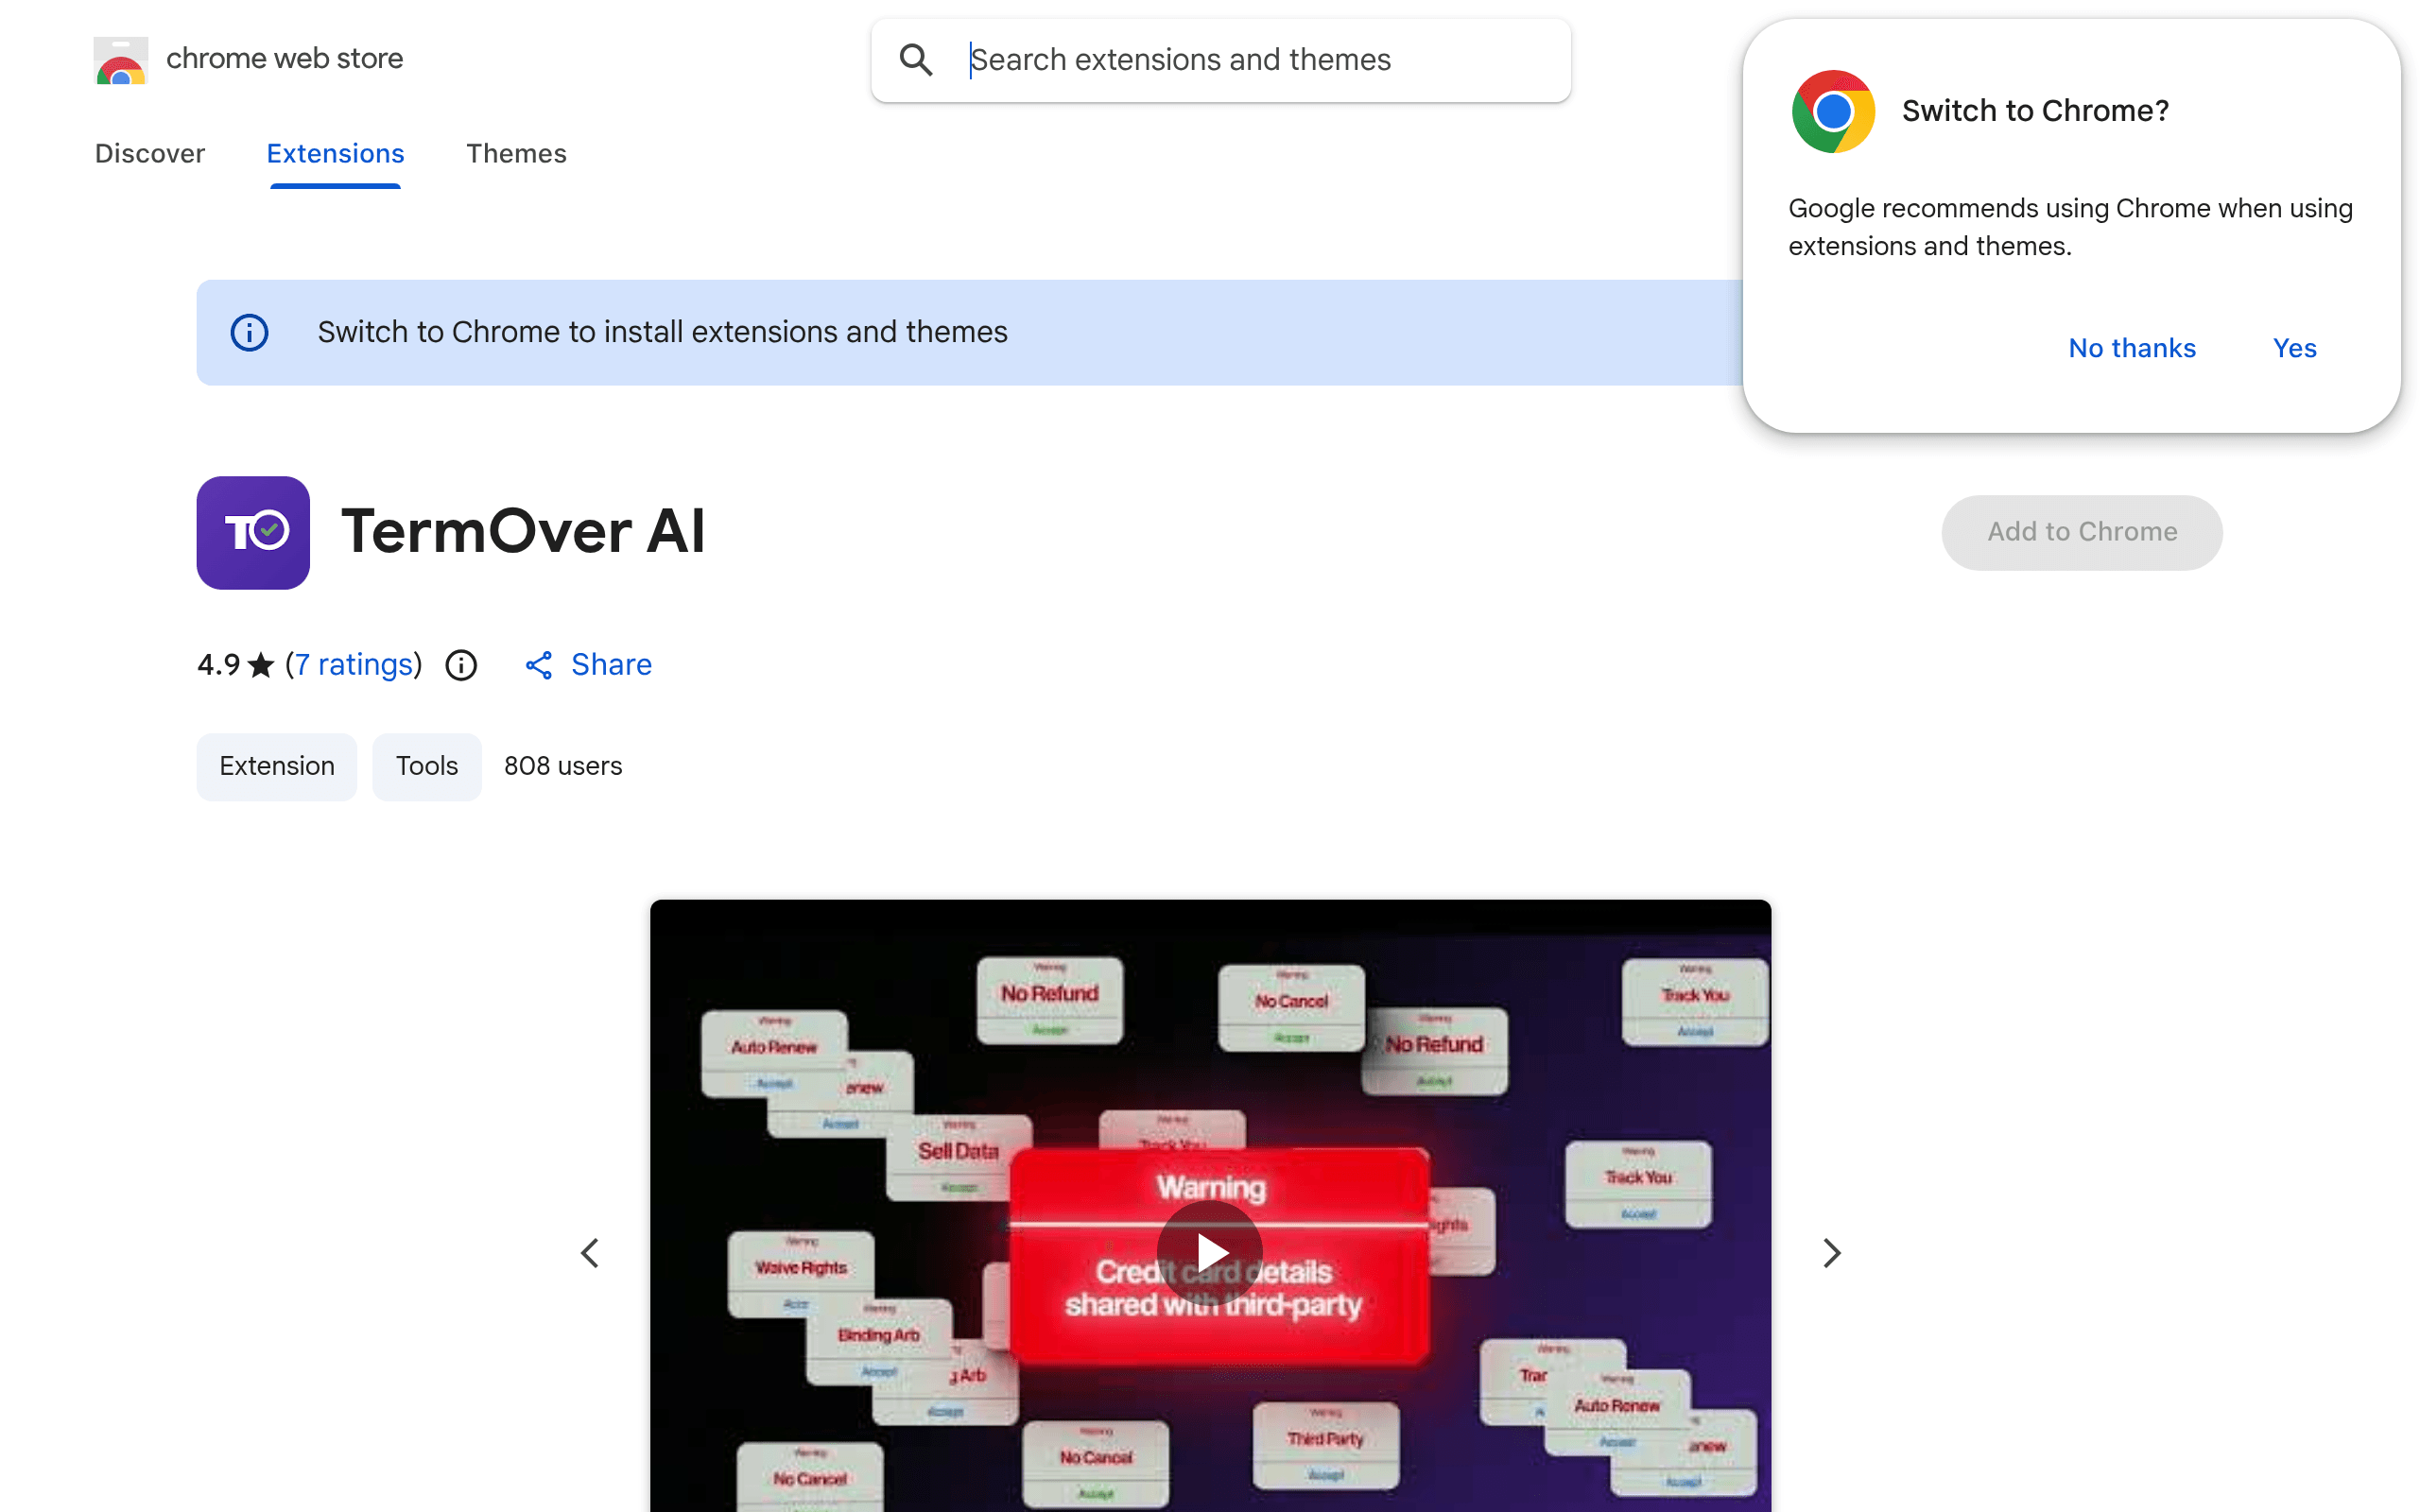Viewport: 2420px width, 1512px height.
Task: Click the chrome web store title text
Action: point(285,59)
